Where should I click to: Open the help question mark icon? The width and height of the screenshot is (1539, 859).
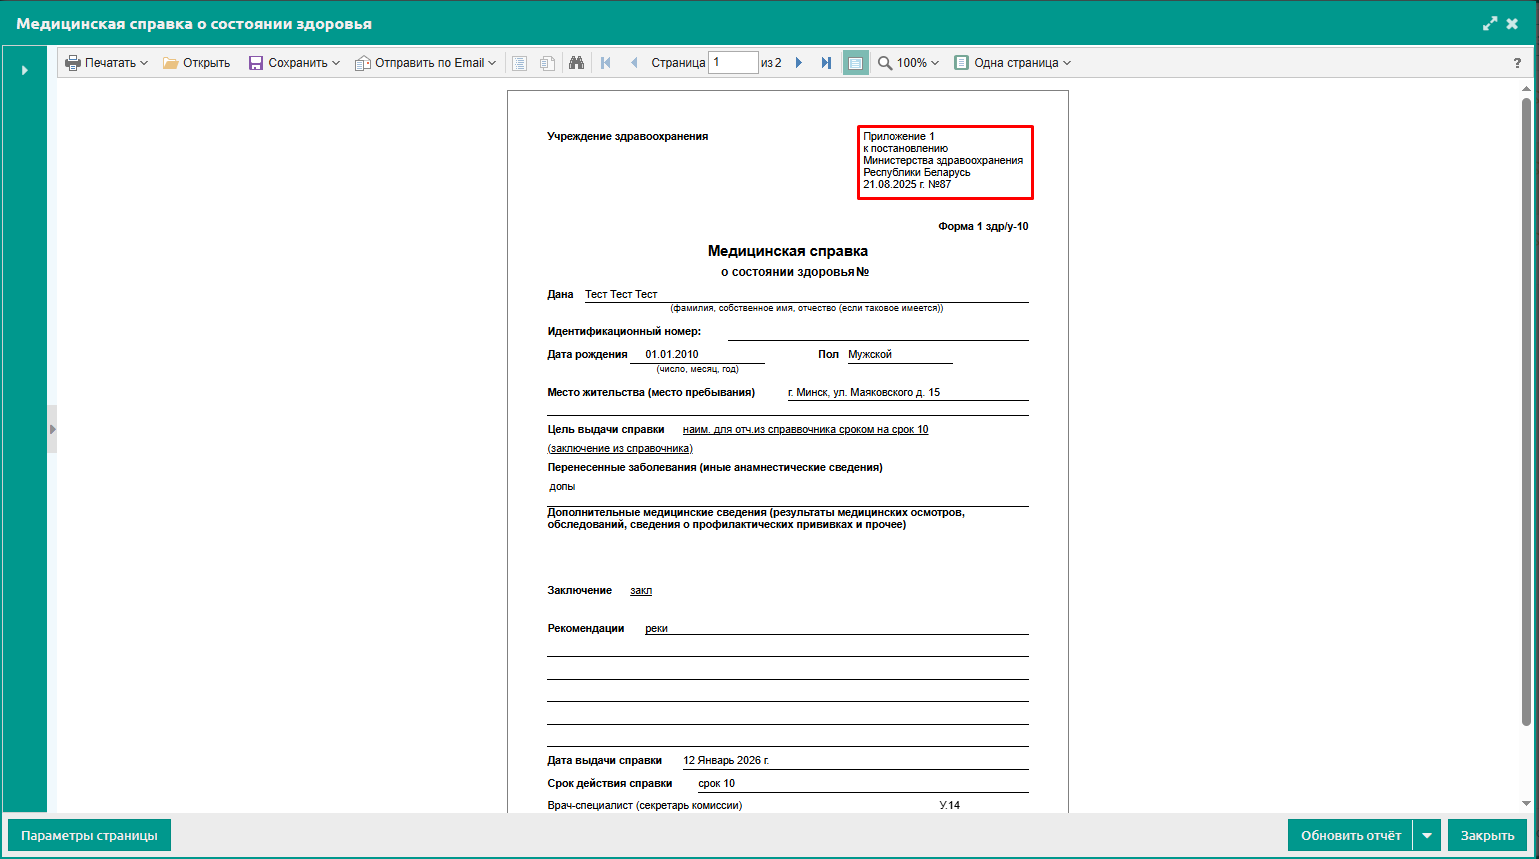point(1517,63)
